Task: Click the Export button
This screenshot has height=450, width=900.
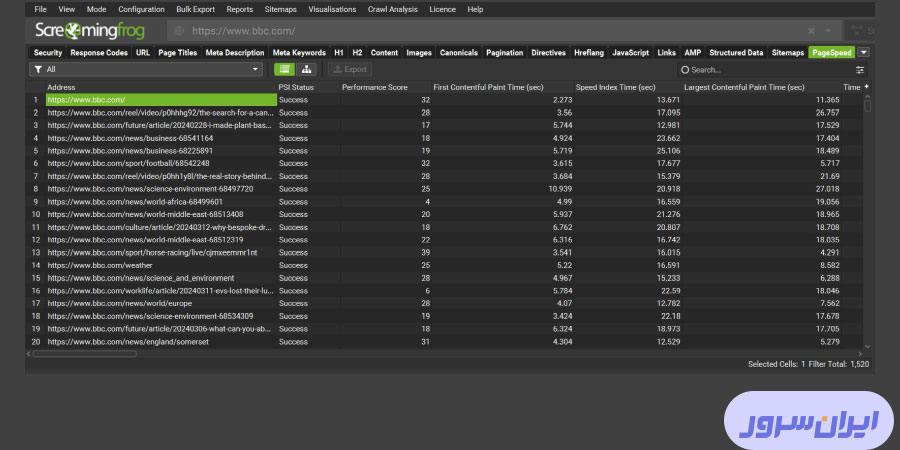Action: tap(349, 70)
